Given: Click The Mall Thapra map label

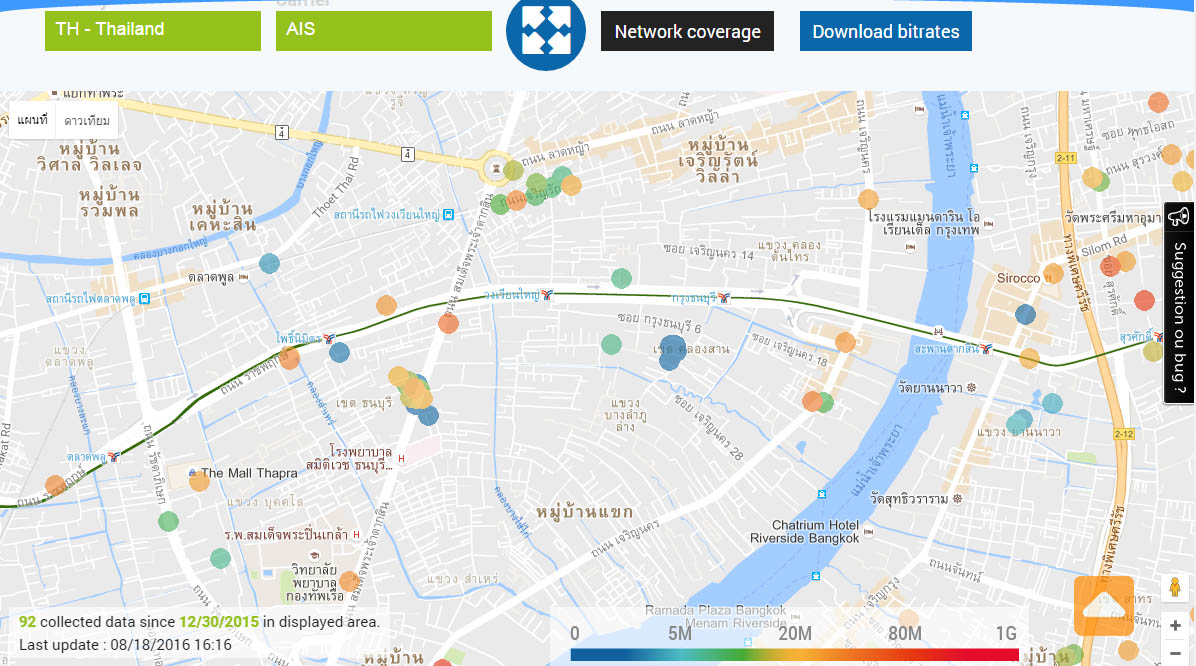Looking at the screenshot, I should click(249, 473).
